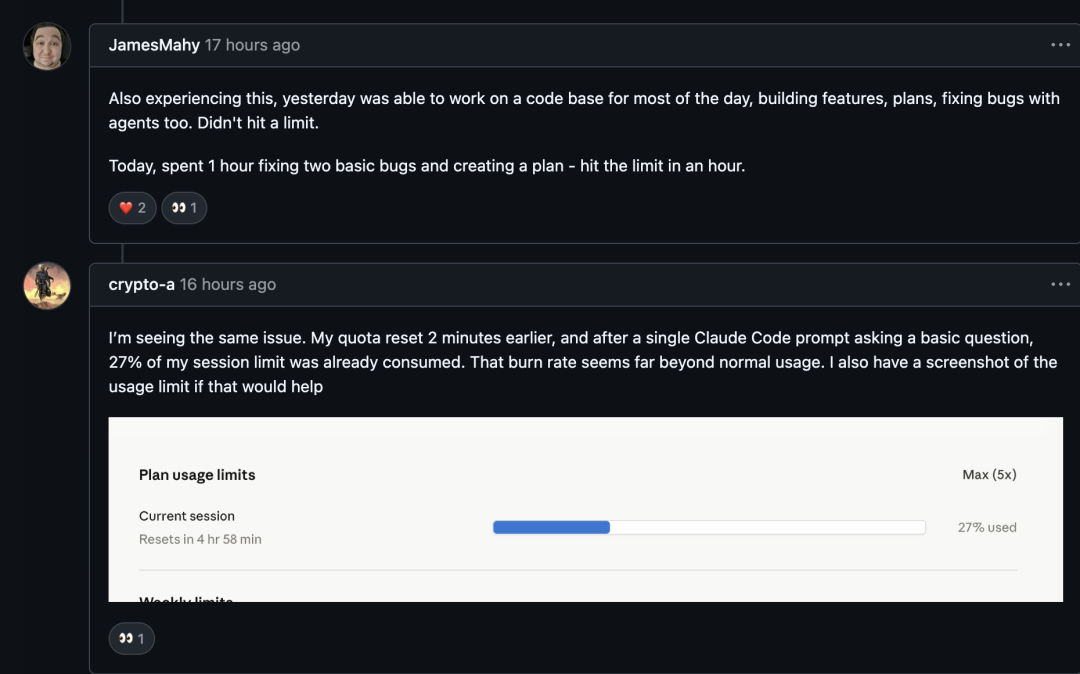Screen dimensions: 1080x674
Task: Click the blue session usage progress bar
Action: [551, 527]
